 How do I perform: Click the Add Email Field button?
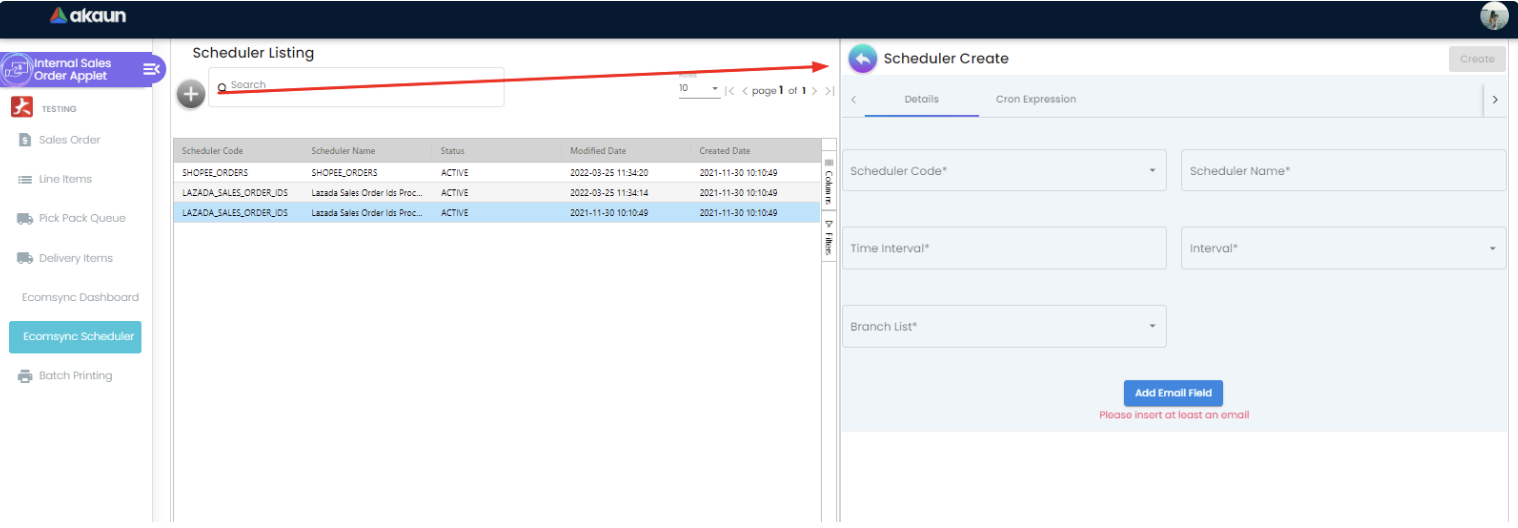[1173, 393]
